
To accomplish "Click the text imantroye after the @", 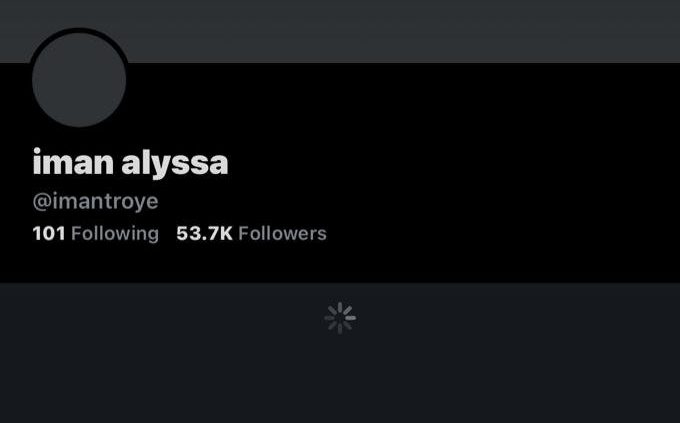I will 105,201.
